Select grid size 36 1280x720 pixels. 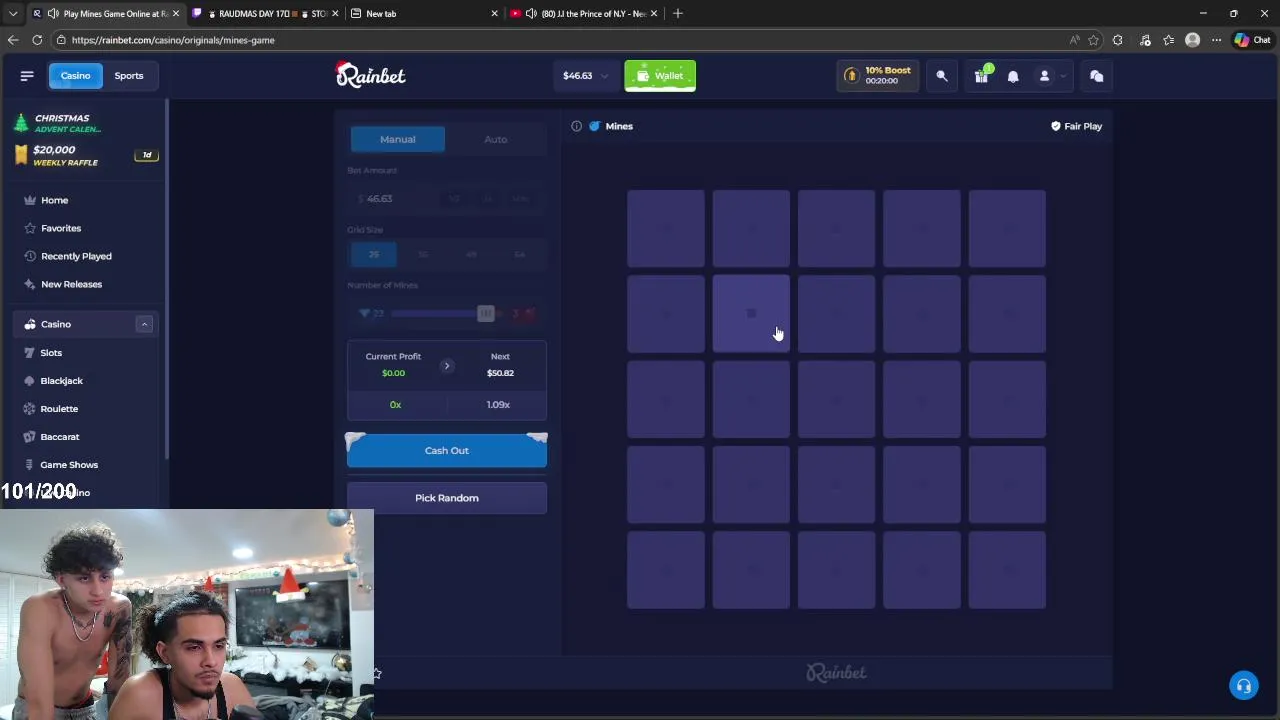pyautogui.click(x=423, y=254)
